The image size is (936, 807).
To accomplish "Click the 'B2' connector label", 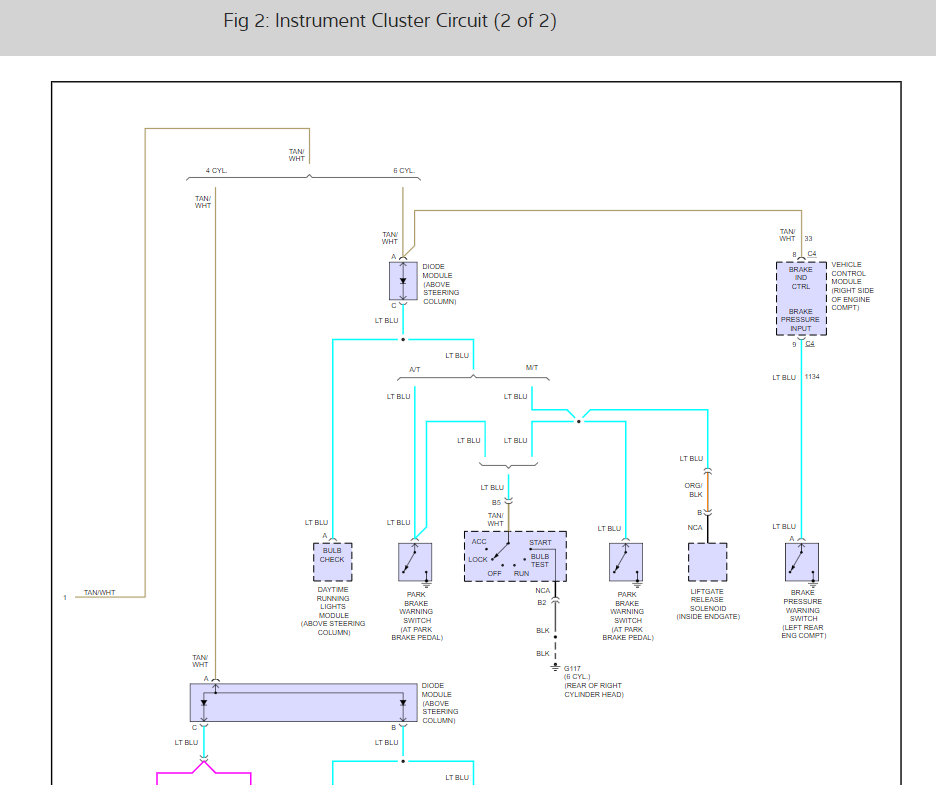I will pyautogui.click(x=541, y=603).
